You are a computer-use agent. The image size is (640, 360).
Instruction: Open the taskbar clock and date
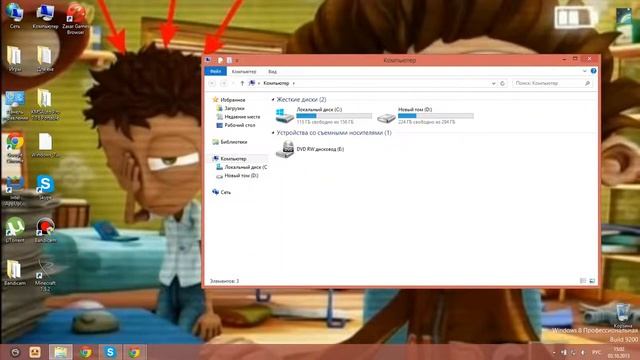click(x=619, y=352)
